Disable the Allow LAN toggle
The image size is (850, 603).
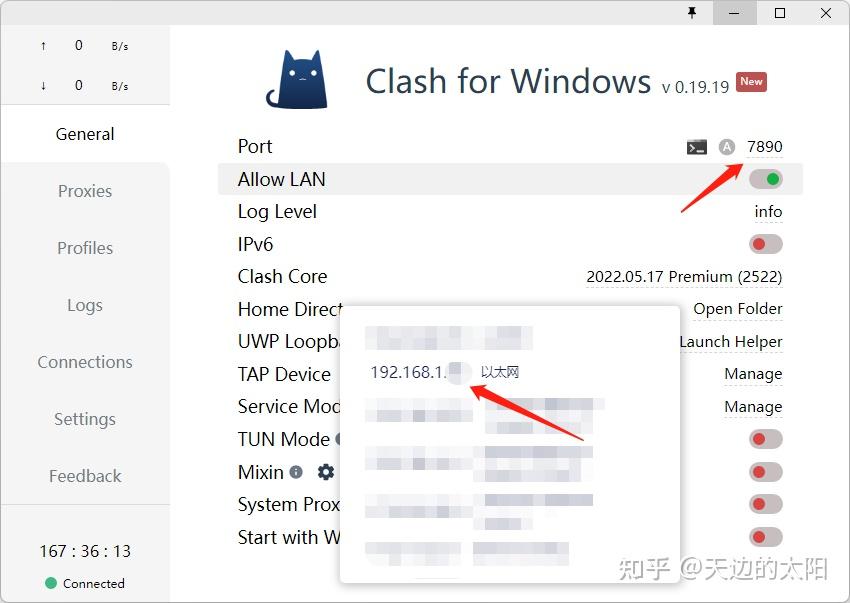coord(765,179)
